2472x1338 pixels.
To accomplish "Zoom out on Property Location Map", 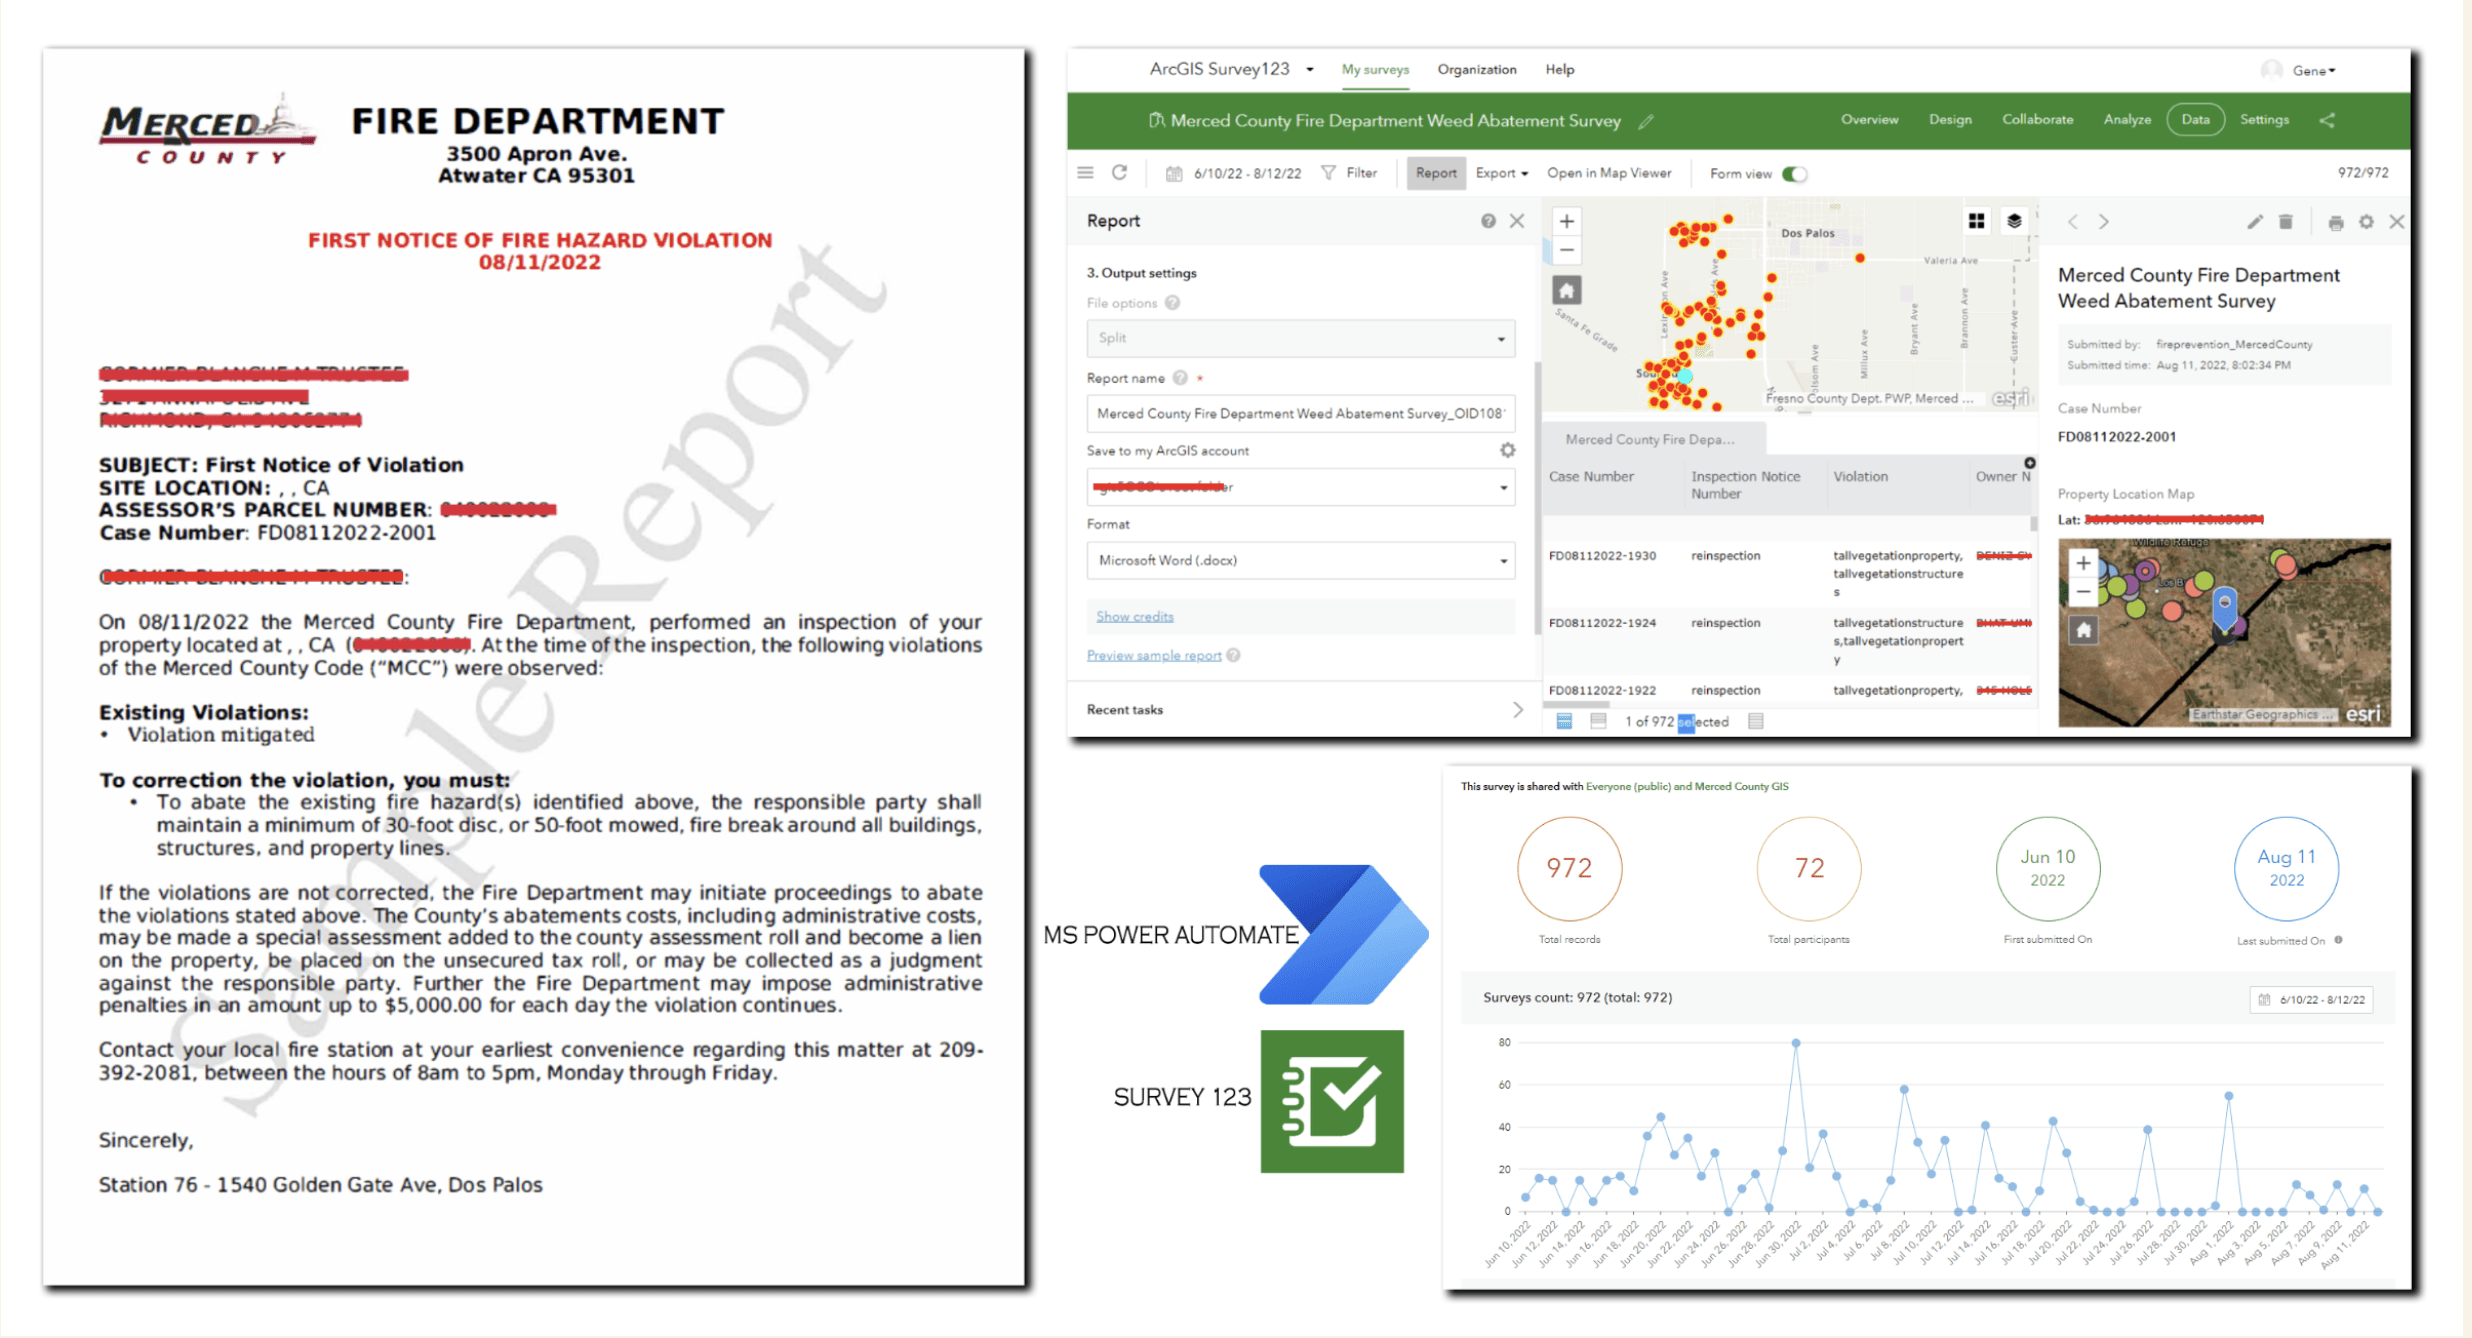I will tap(2083, 591).
